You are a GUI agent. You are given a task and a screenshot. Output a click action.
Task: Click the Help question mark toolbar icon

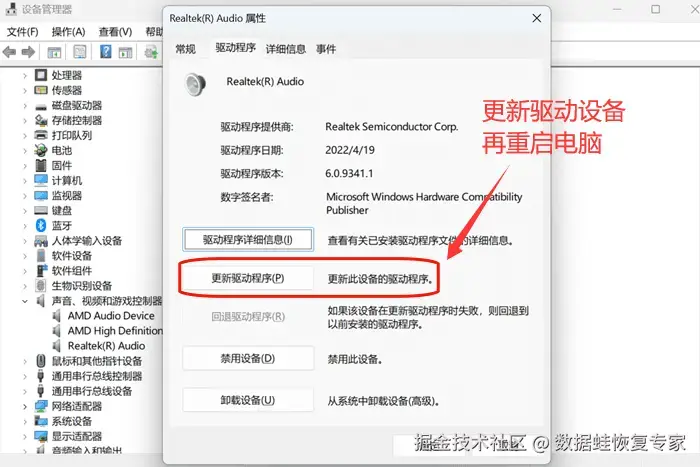click(106, 52)
